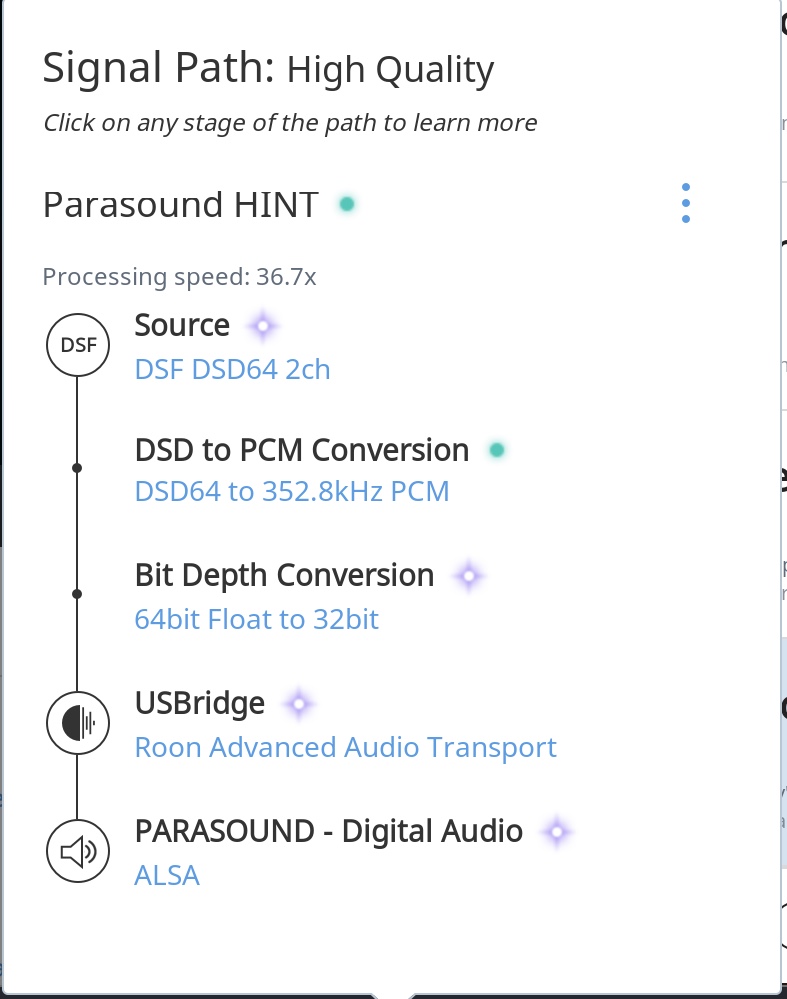Click the purple star beside USBridge
Screen dimensions: 787x999
tap(299, 704)
